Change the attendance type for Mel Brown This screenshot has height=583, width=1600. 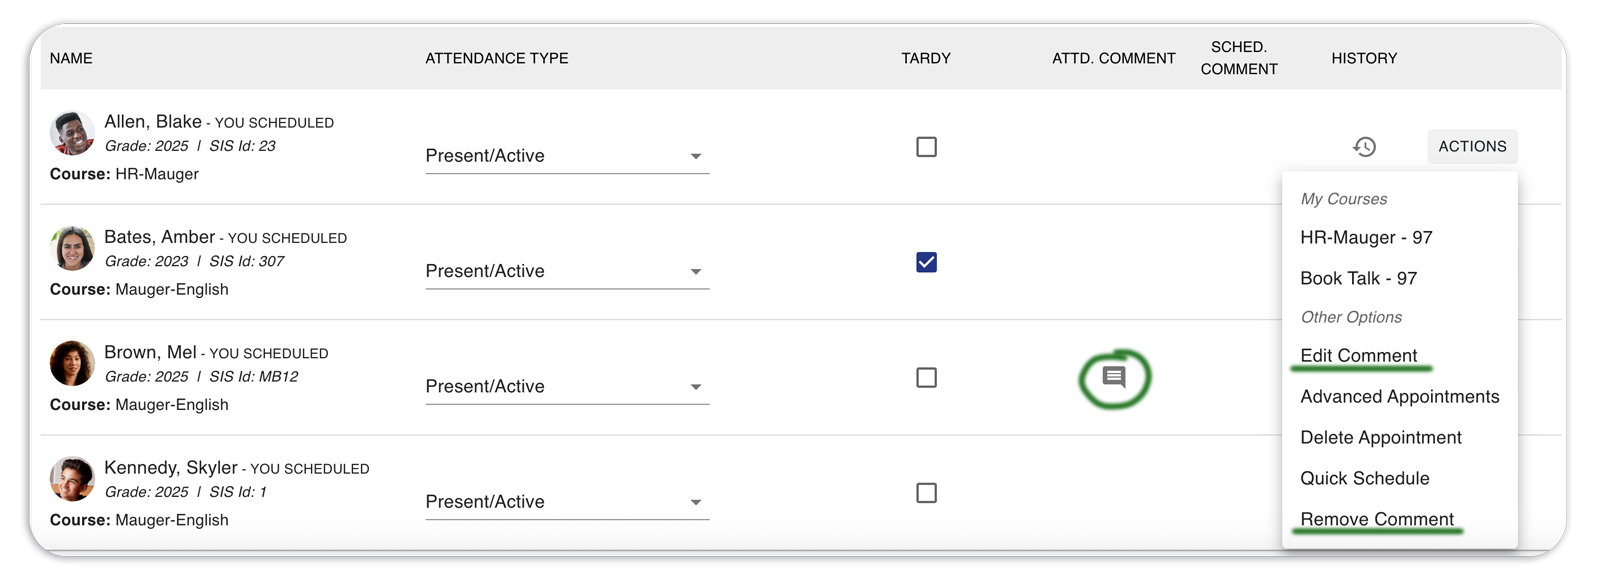tap(567, 386)
